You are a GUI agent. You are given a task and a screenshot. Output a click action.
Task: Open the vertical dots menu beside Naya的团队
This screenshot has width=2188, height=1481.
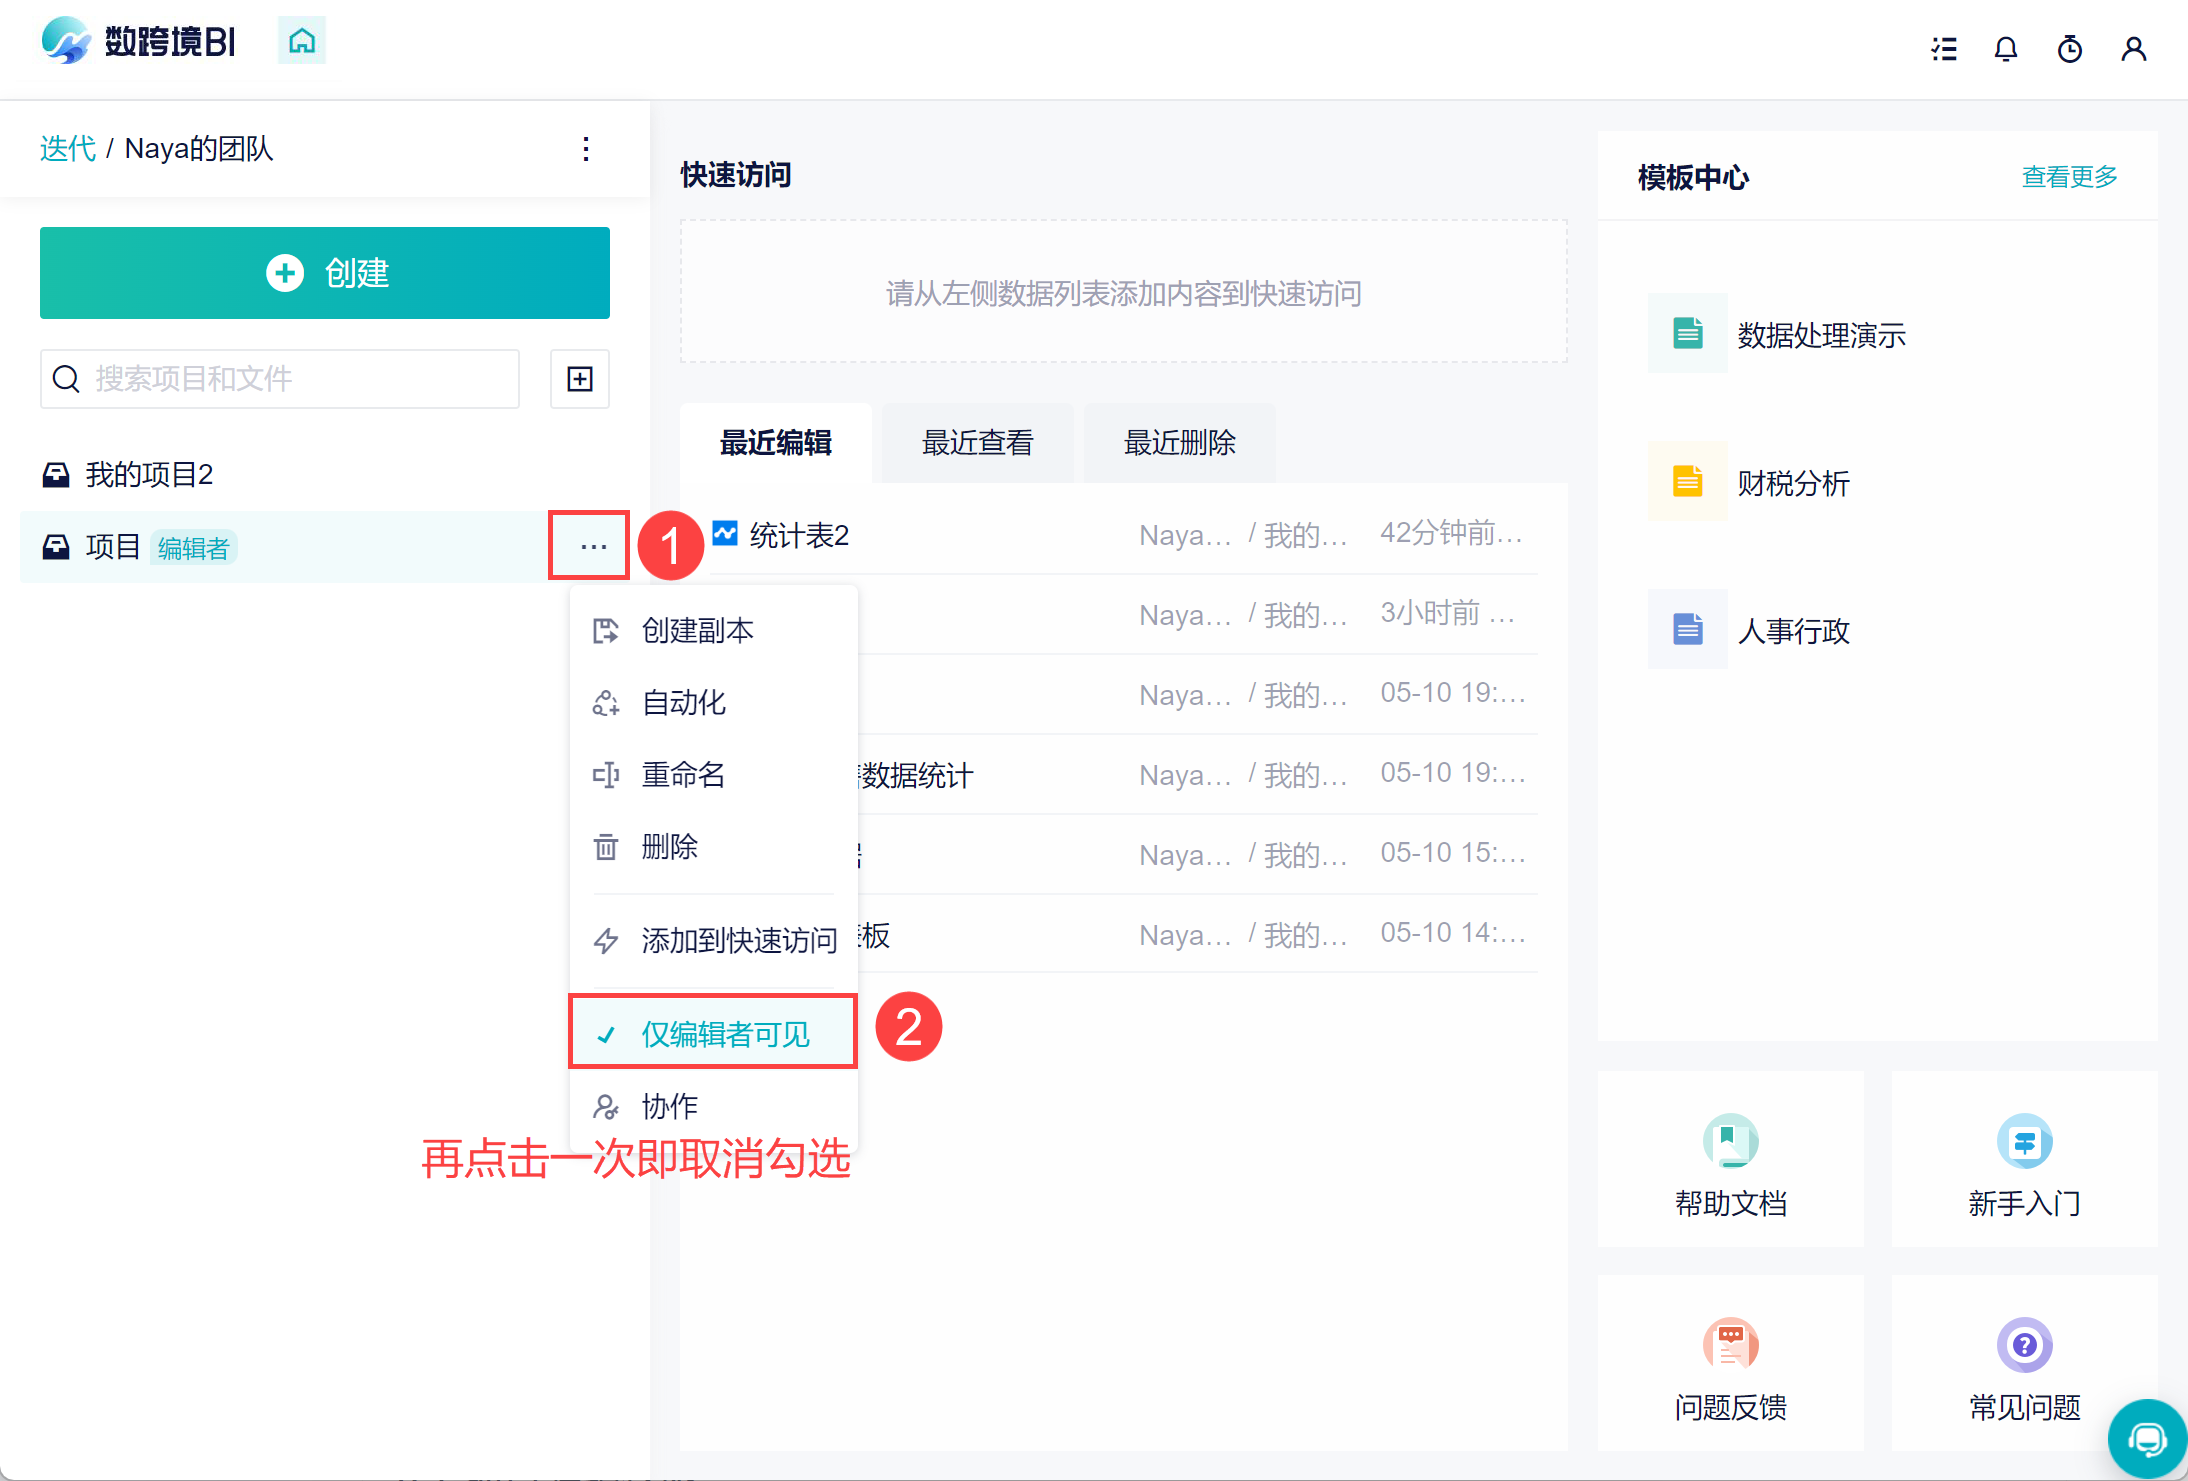[586, 149]
